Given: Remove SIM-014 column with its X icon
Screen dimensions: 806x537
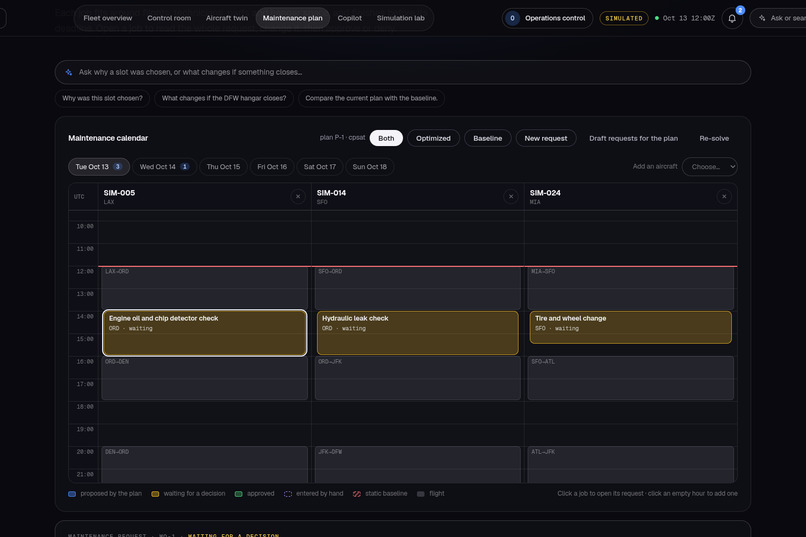Looking at the screenshot, I should (511, 196).
